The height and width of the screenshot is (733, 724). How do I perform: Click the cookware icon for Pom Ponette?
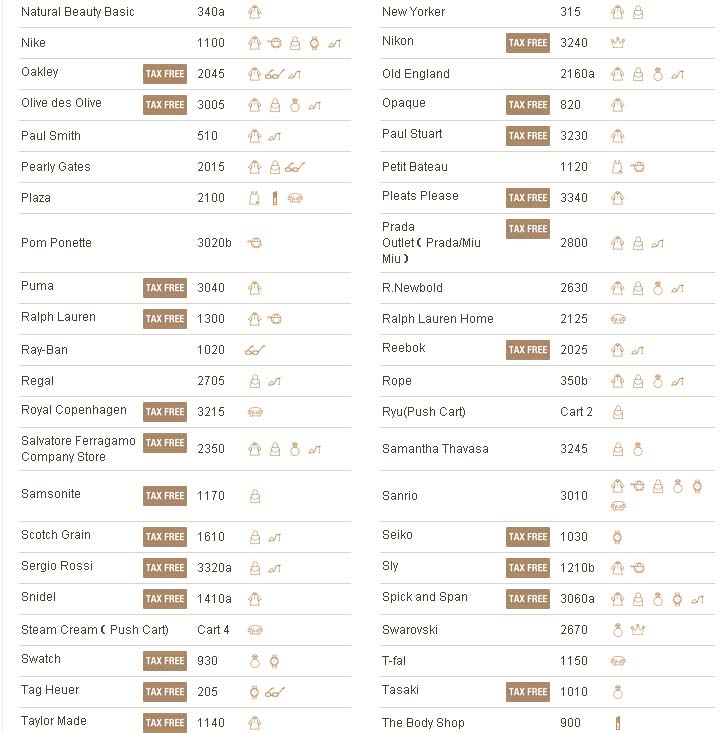click(x=255, y=243)
